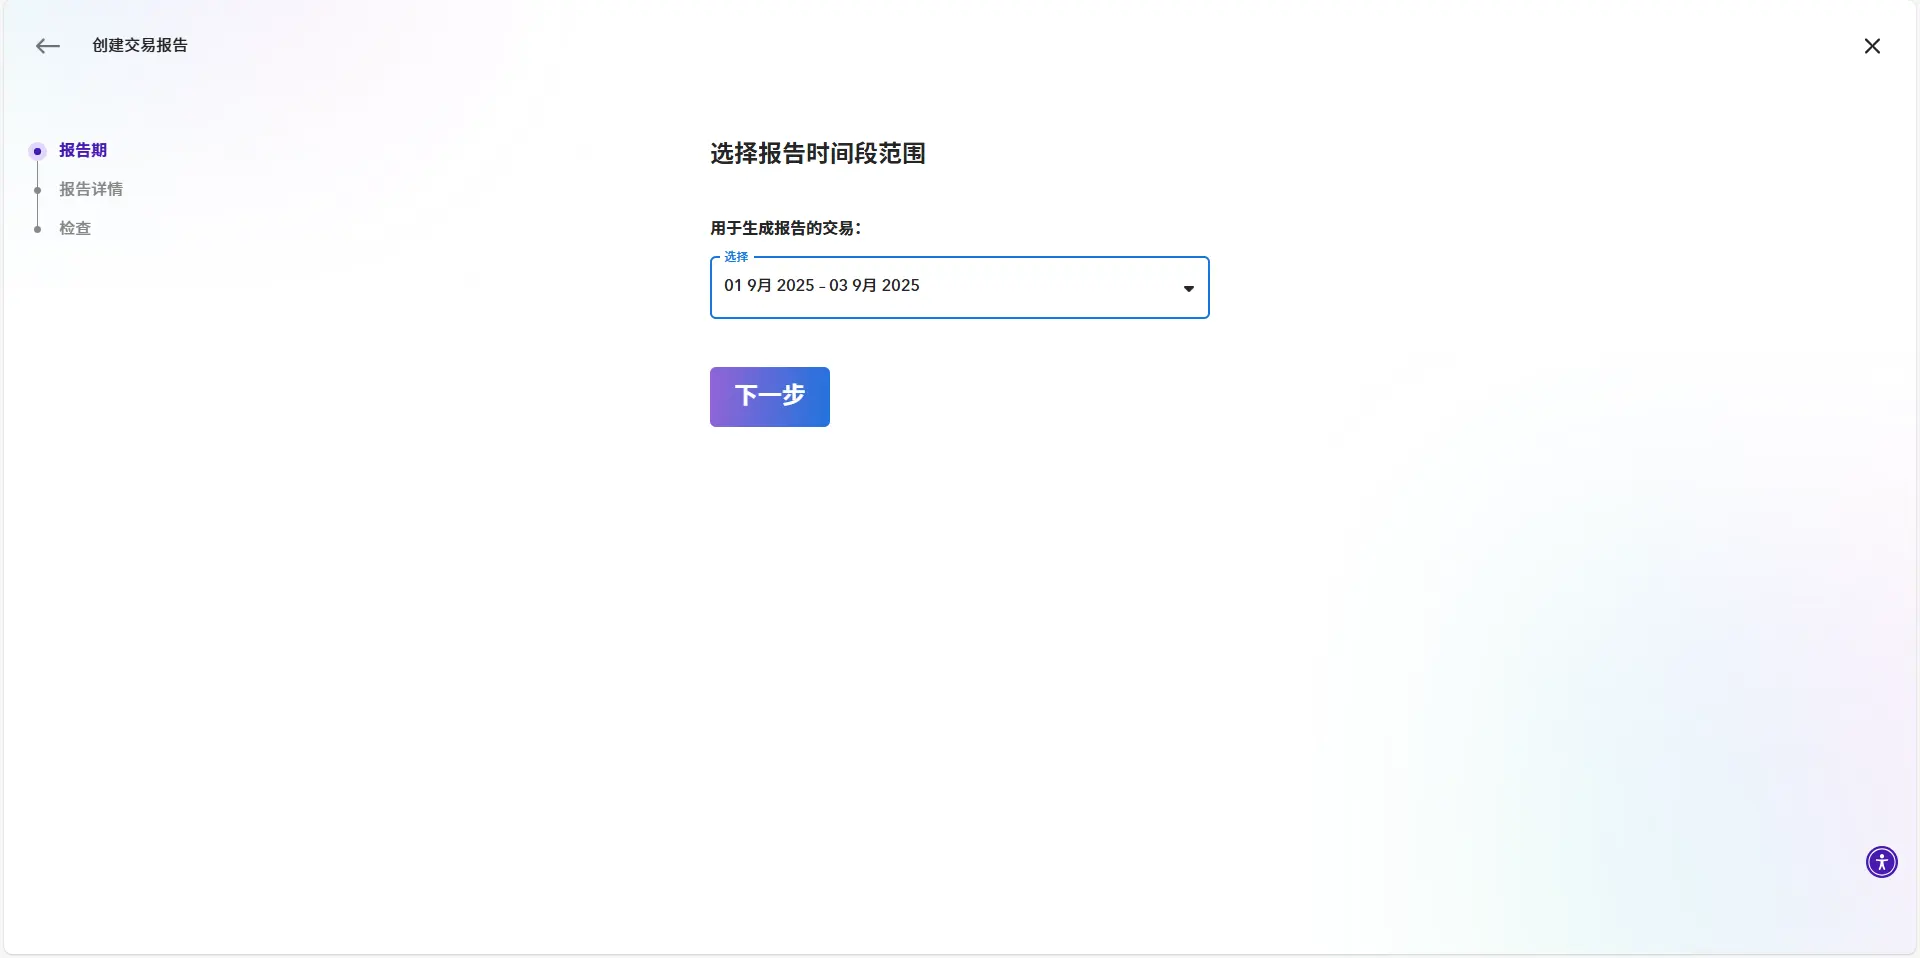Click the 创建交易报告 title text
This screenshot has height=958, width=1920.
(x=140, y=45)
